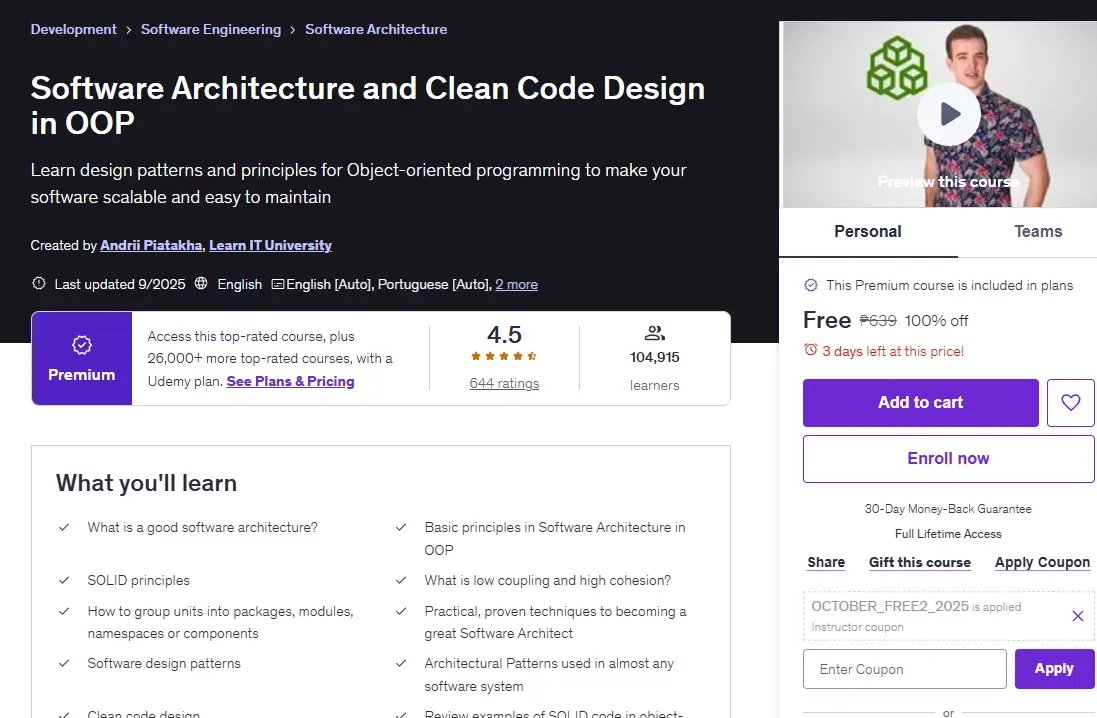
Task: Click '3 days left at this price!' text
Action: 893,351
